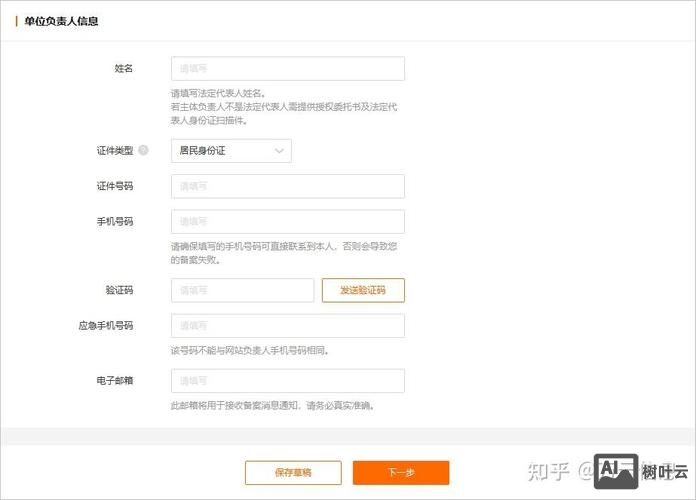Click the 应急手机号码 label text
Image resolution: width=696 pixels, height=500 pixels.
pyautogui.click(x=106, y=325)
